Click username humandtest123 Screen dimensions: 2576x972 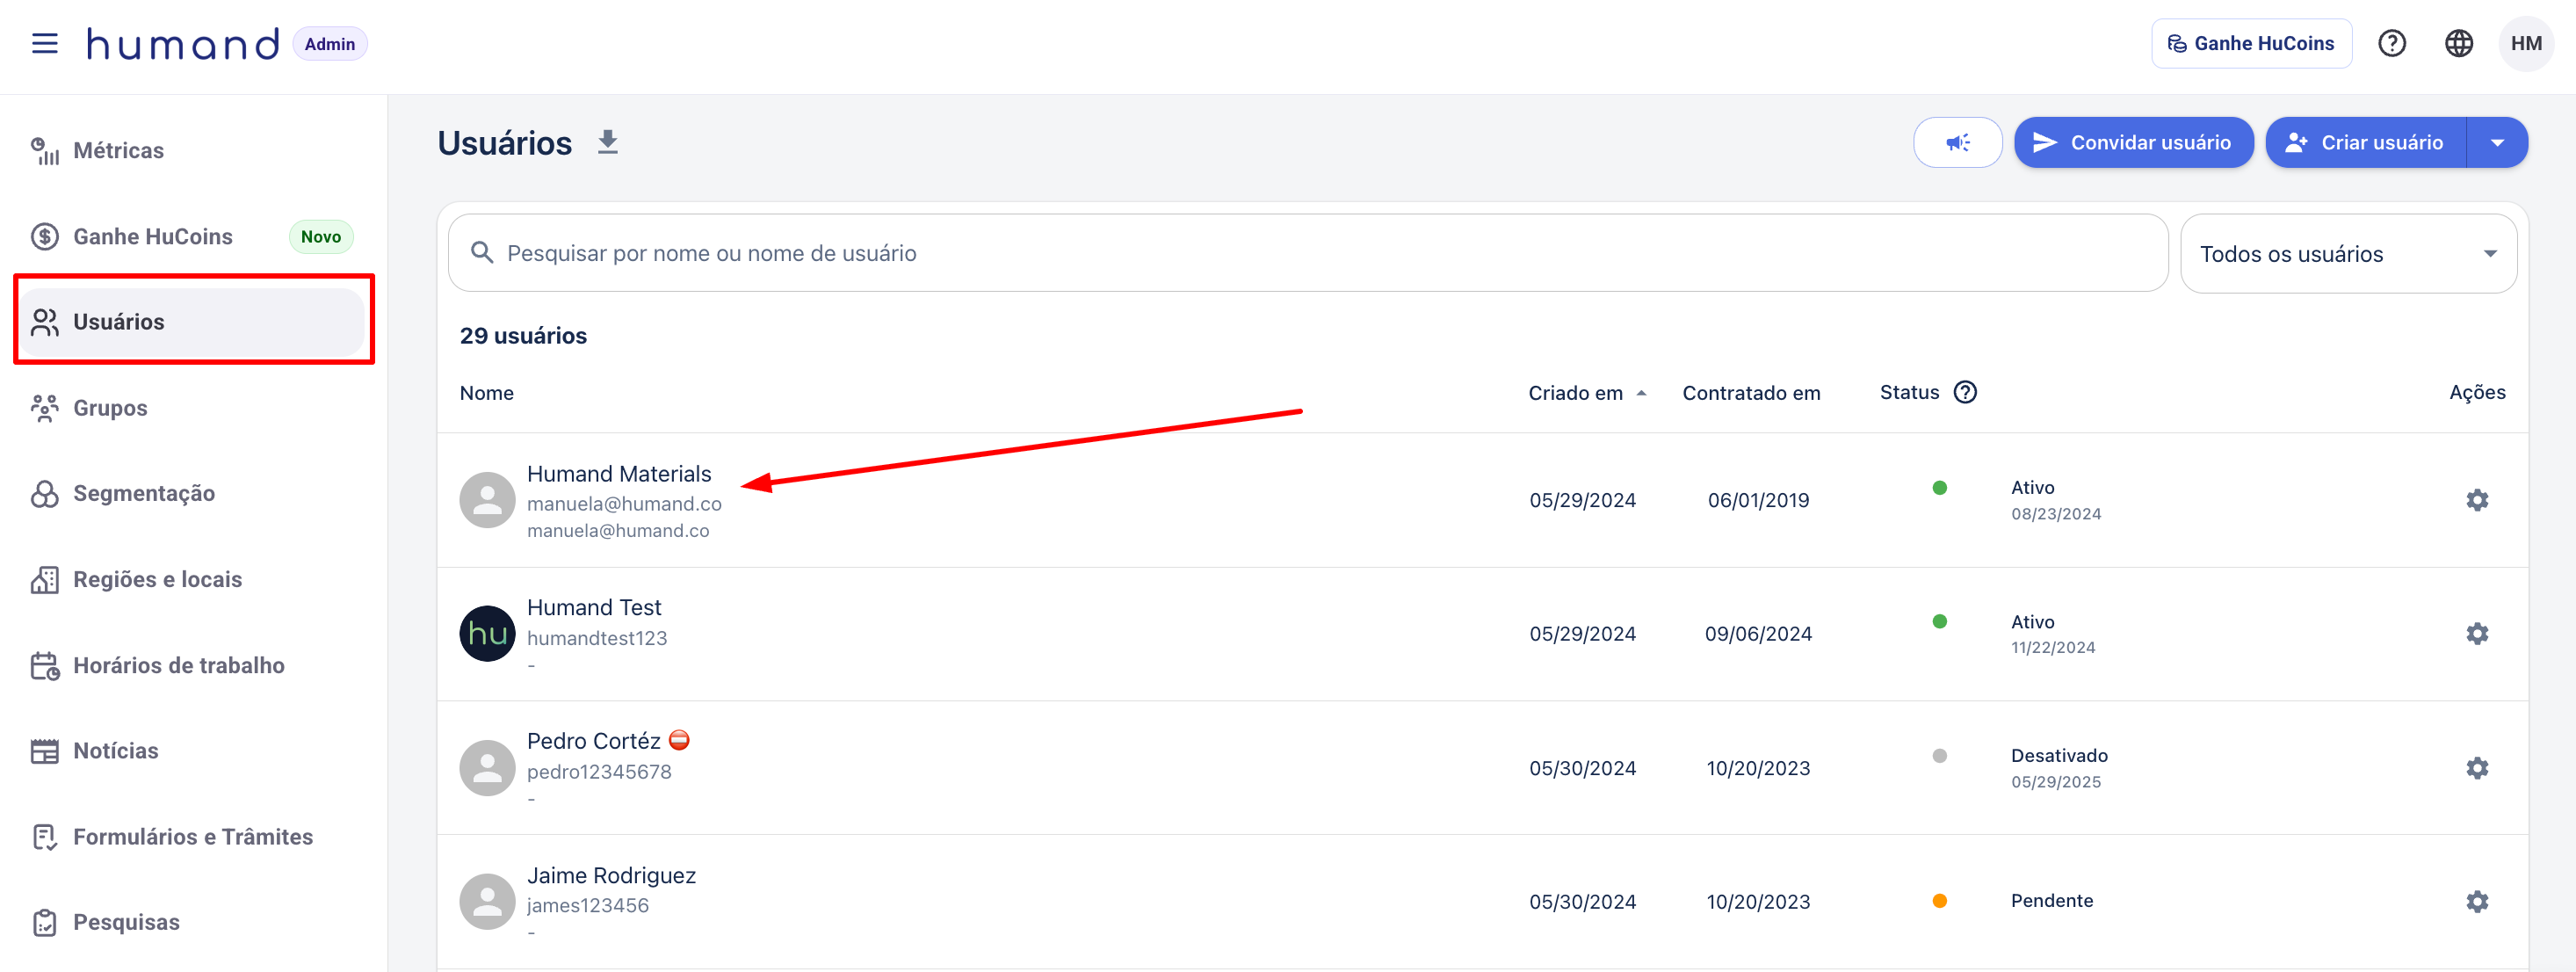[597, 638]
